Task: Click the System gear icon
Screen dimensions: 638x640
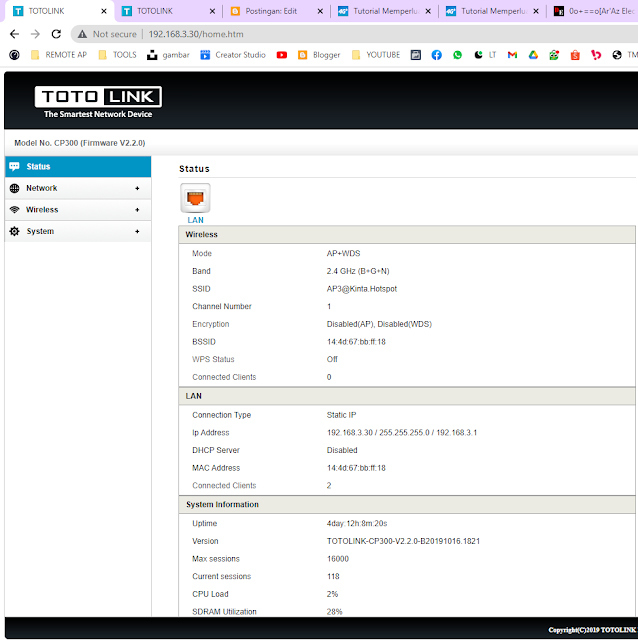Action: click(x=14, y=231)
